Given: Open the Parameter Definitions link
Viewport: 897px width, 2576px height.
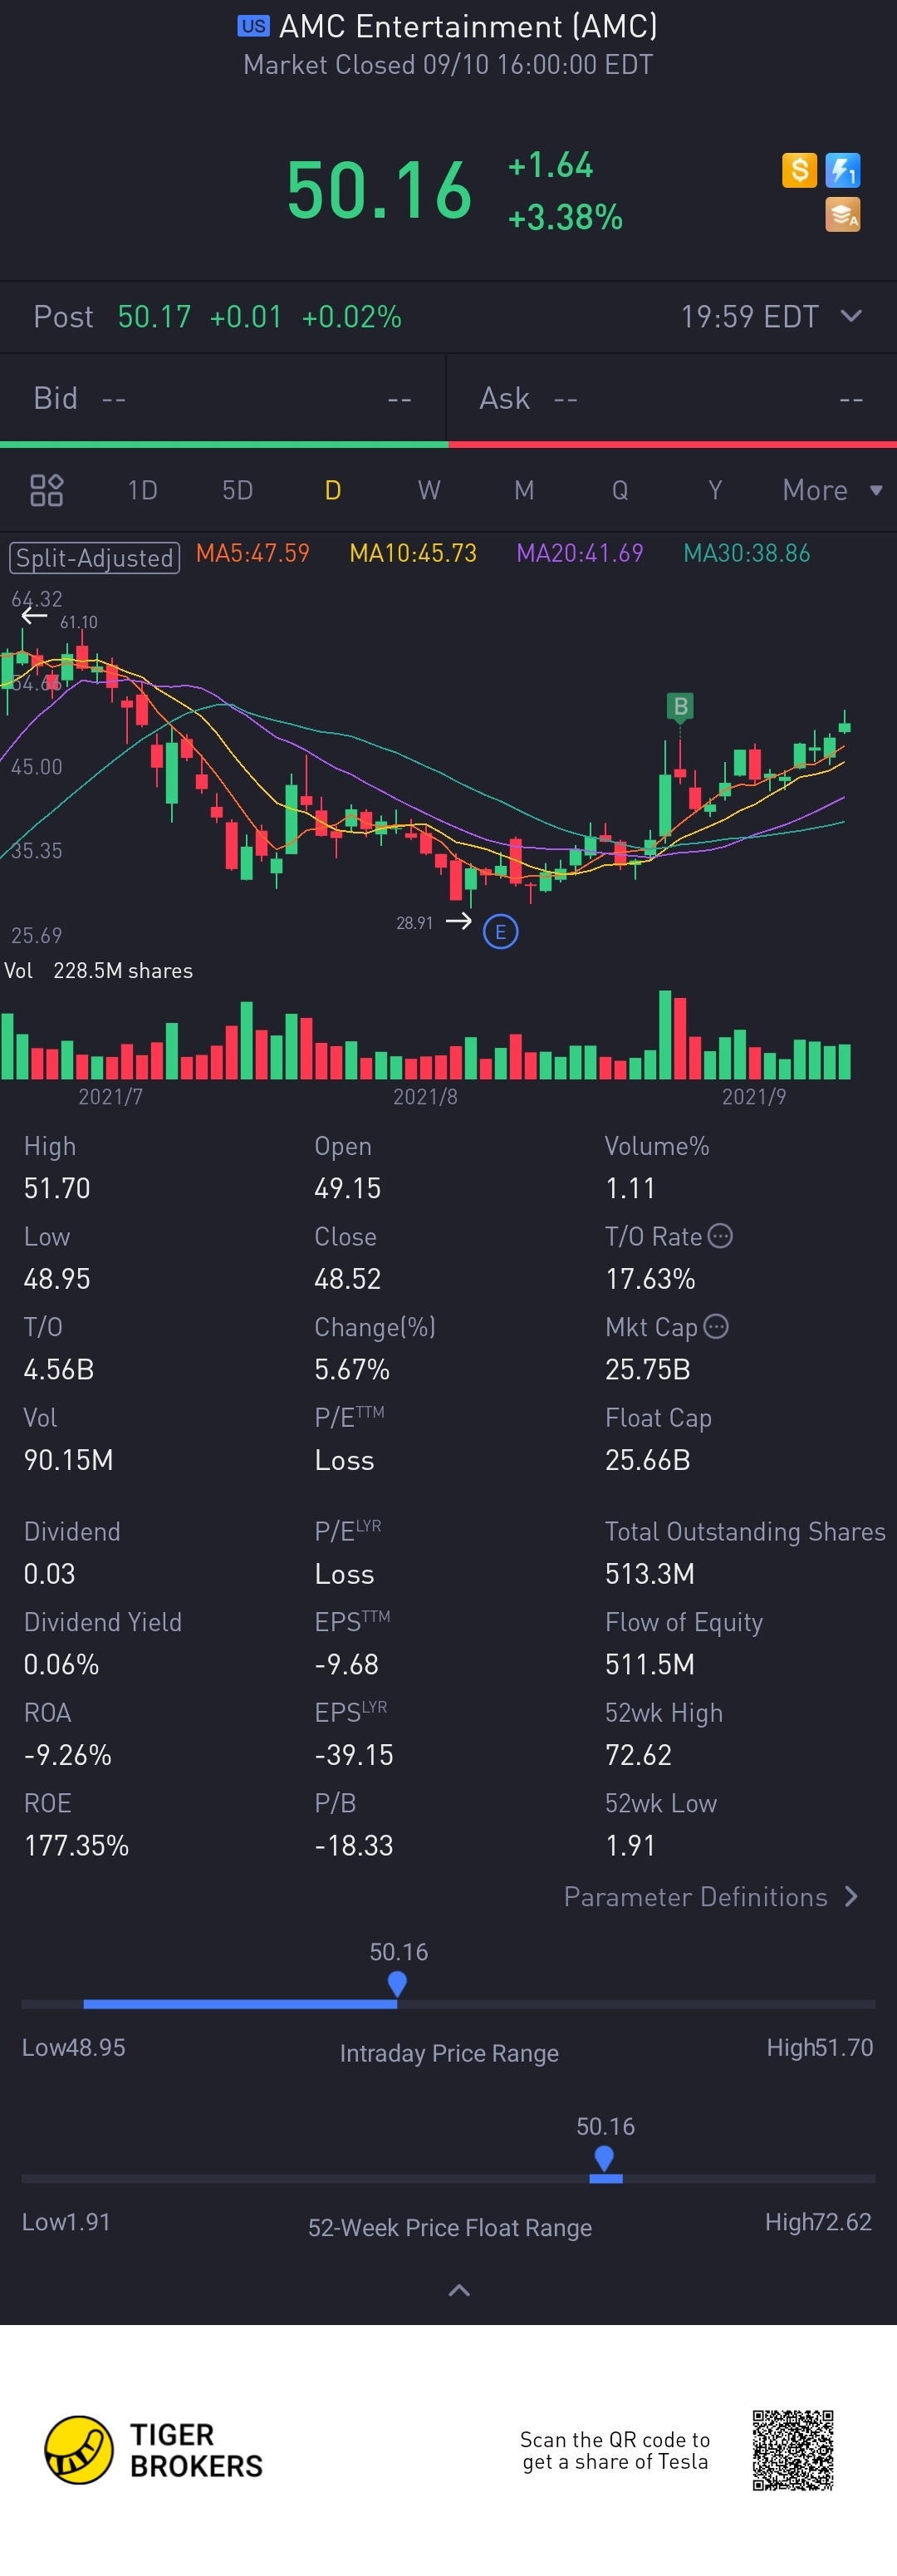Looking at the screenshot, I should coord(711,1897).
